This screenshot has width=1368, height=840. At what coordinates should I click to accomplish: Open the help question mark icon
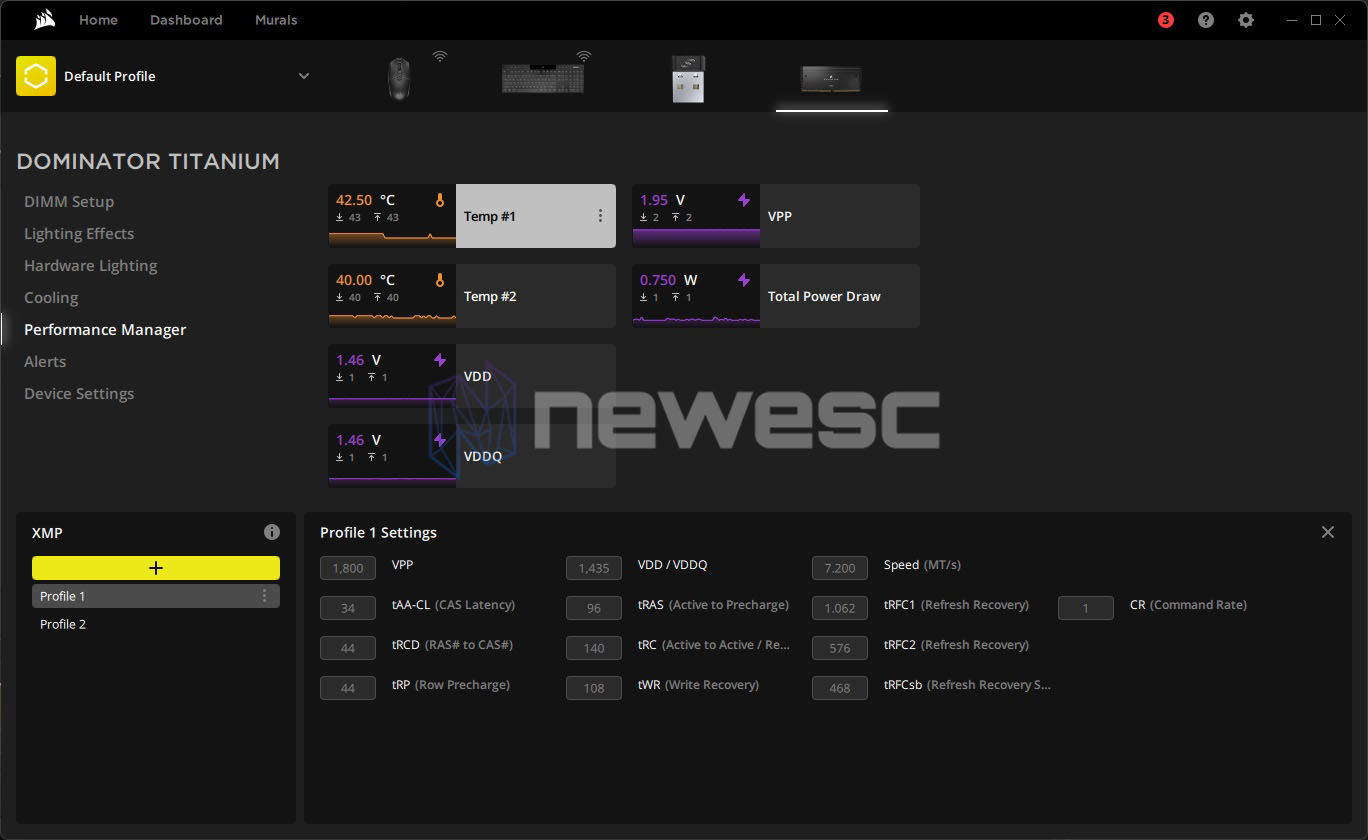(1206, 20)
